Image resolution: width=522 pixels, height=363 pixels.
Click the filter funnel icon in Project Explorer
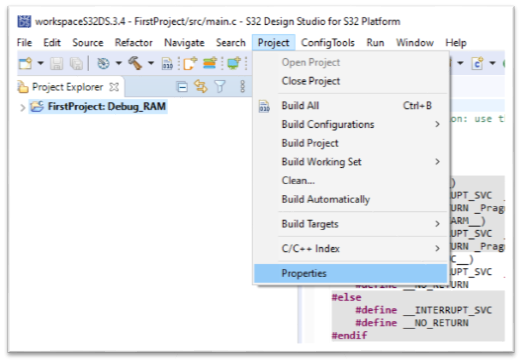click(220, 87)
